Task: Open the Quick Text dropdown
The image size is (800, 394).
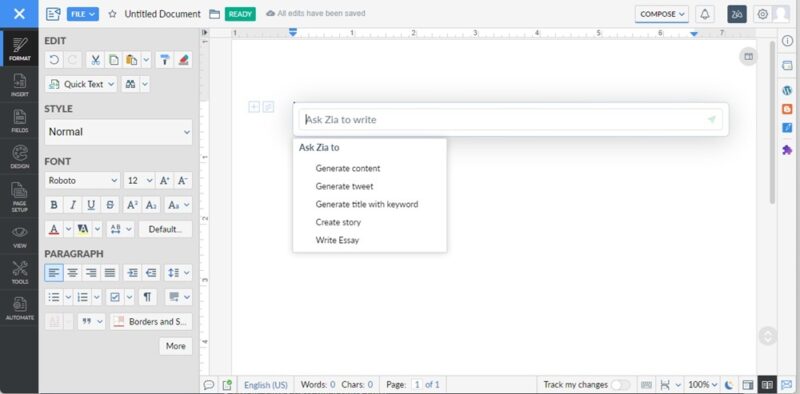Action: coord(81,84)
